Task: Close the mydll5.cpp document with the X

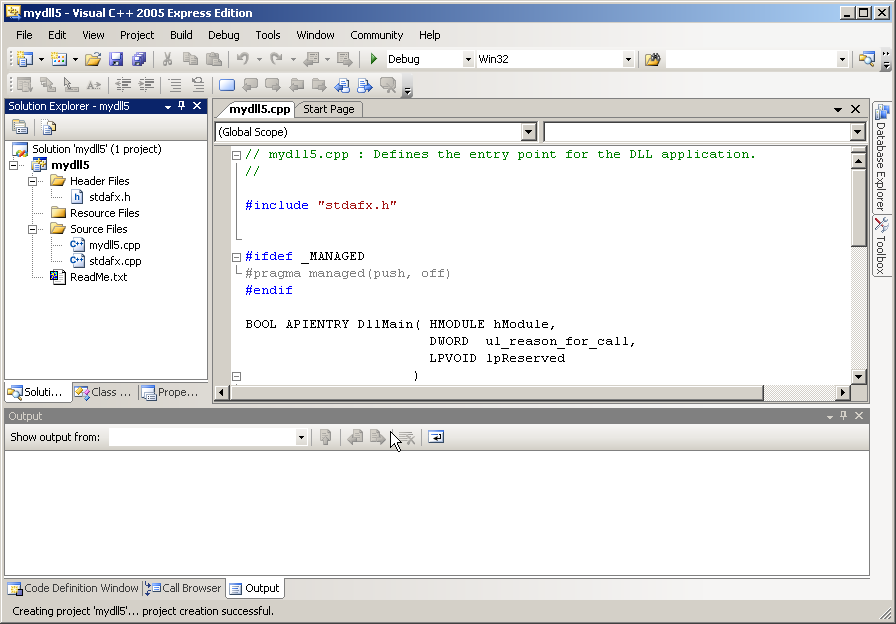Action: coord(855,109)
